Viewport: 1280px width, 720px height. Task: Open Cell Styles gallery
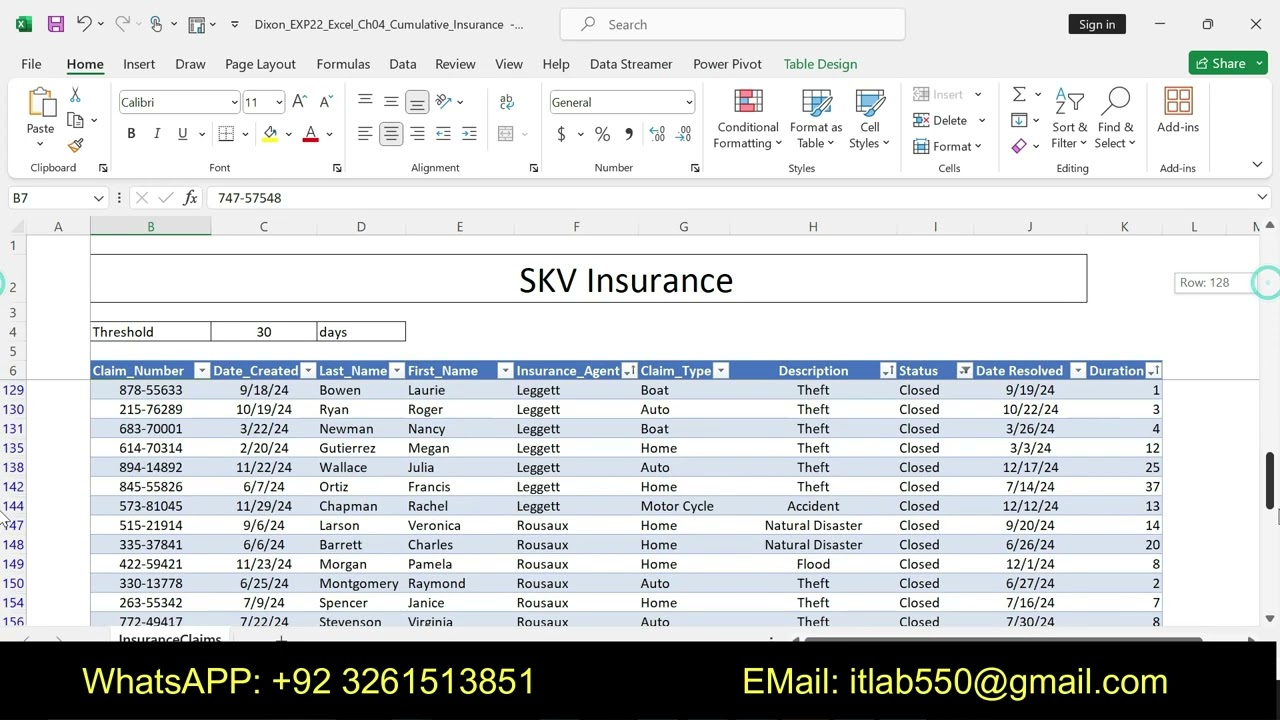[x=870, y=120]
